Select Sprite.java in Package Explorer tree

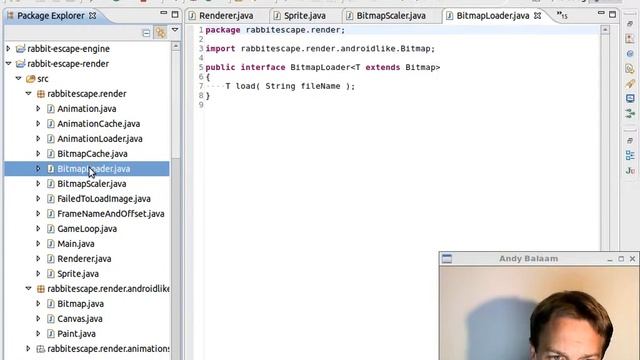[x=78, y=274]
